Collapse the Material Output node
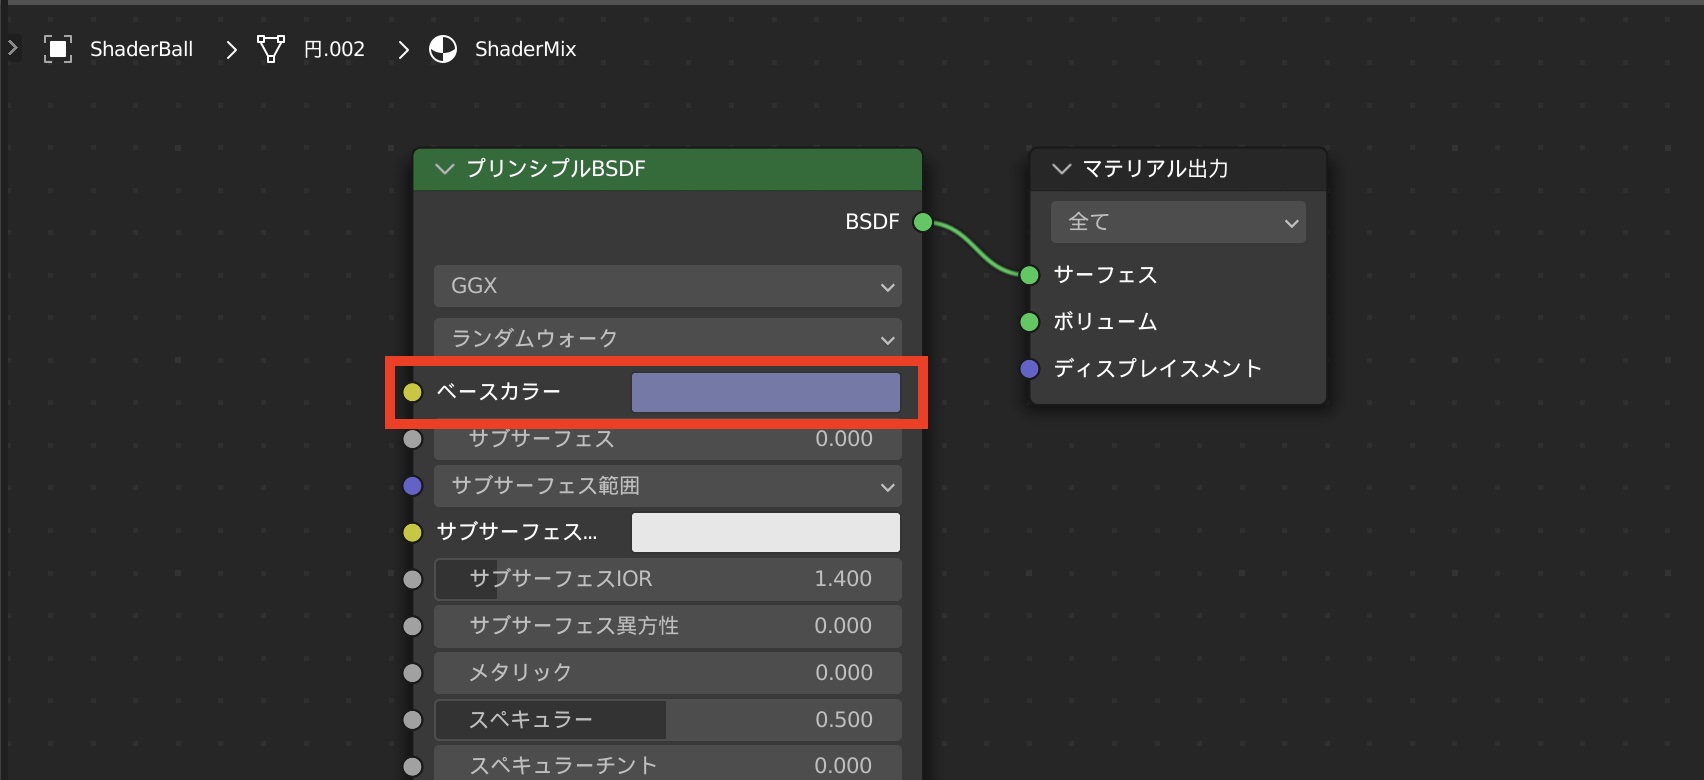 coord(1061,169)
